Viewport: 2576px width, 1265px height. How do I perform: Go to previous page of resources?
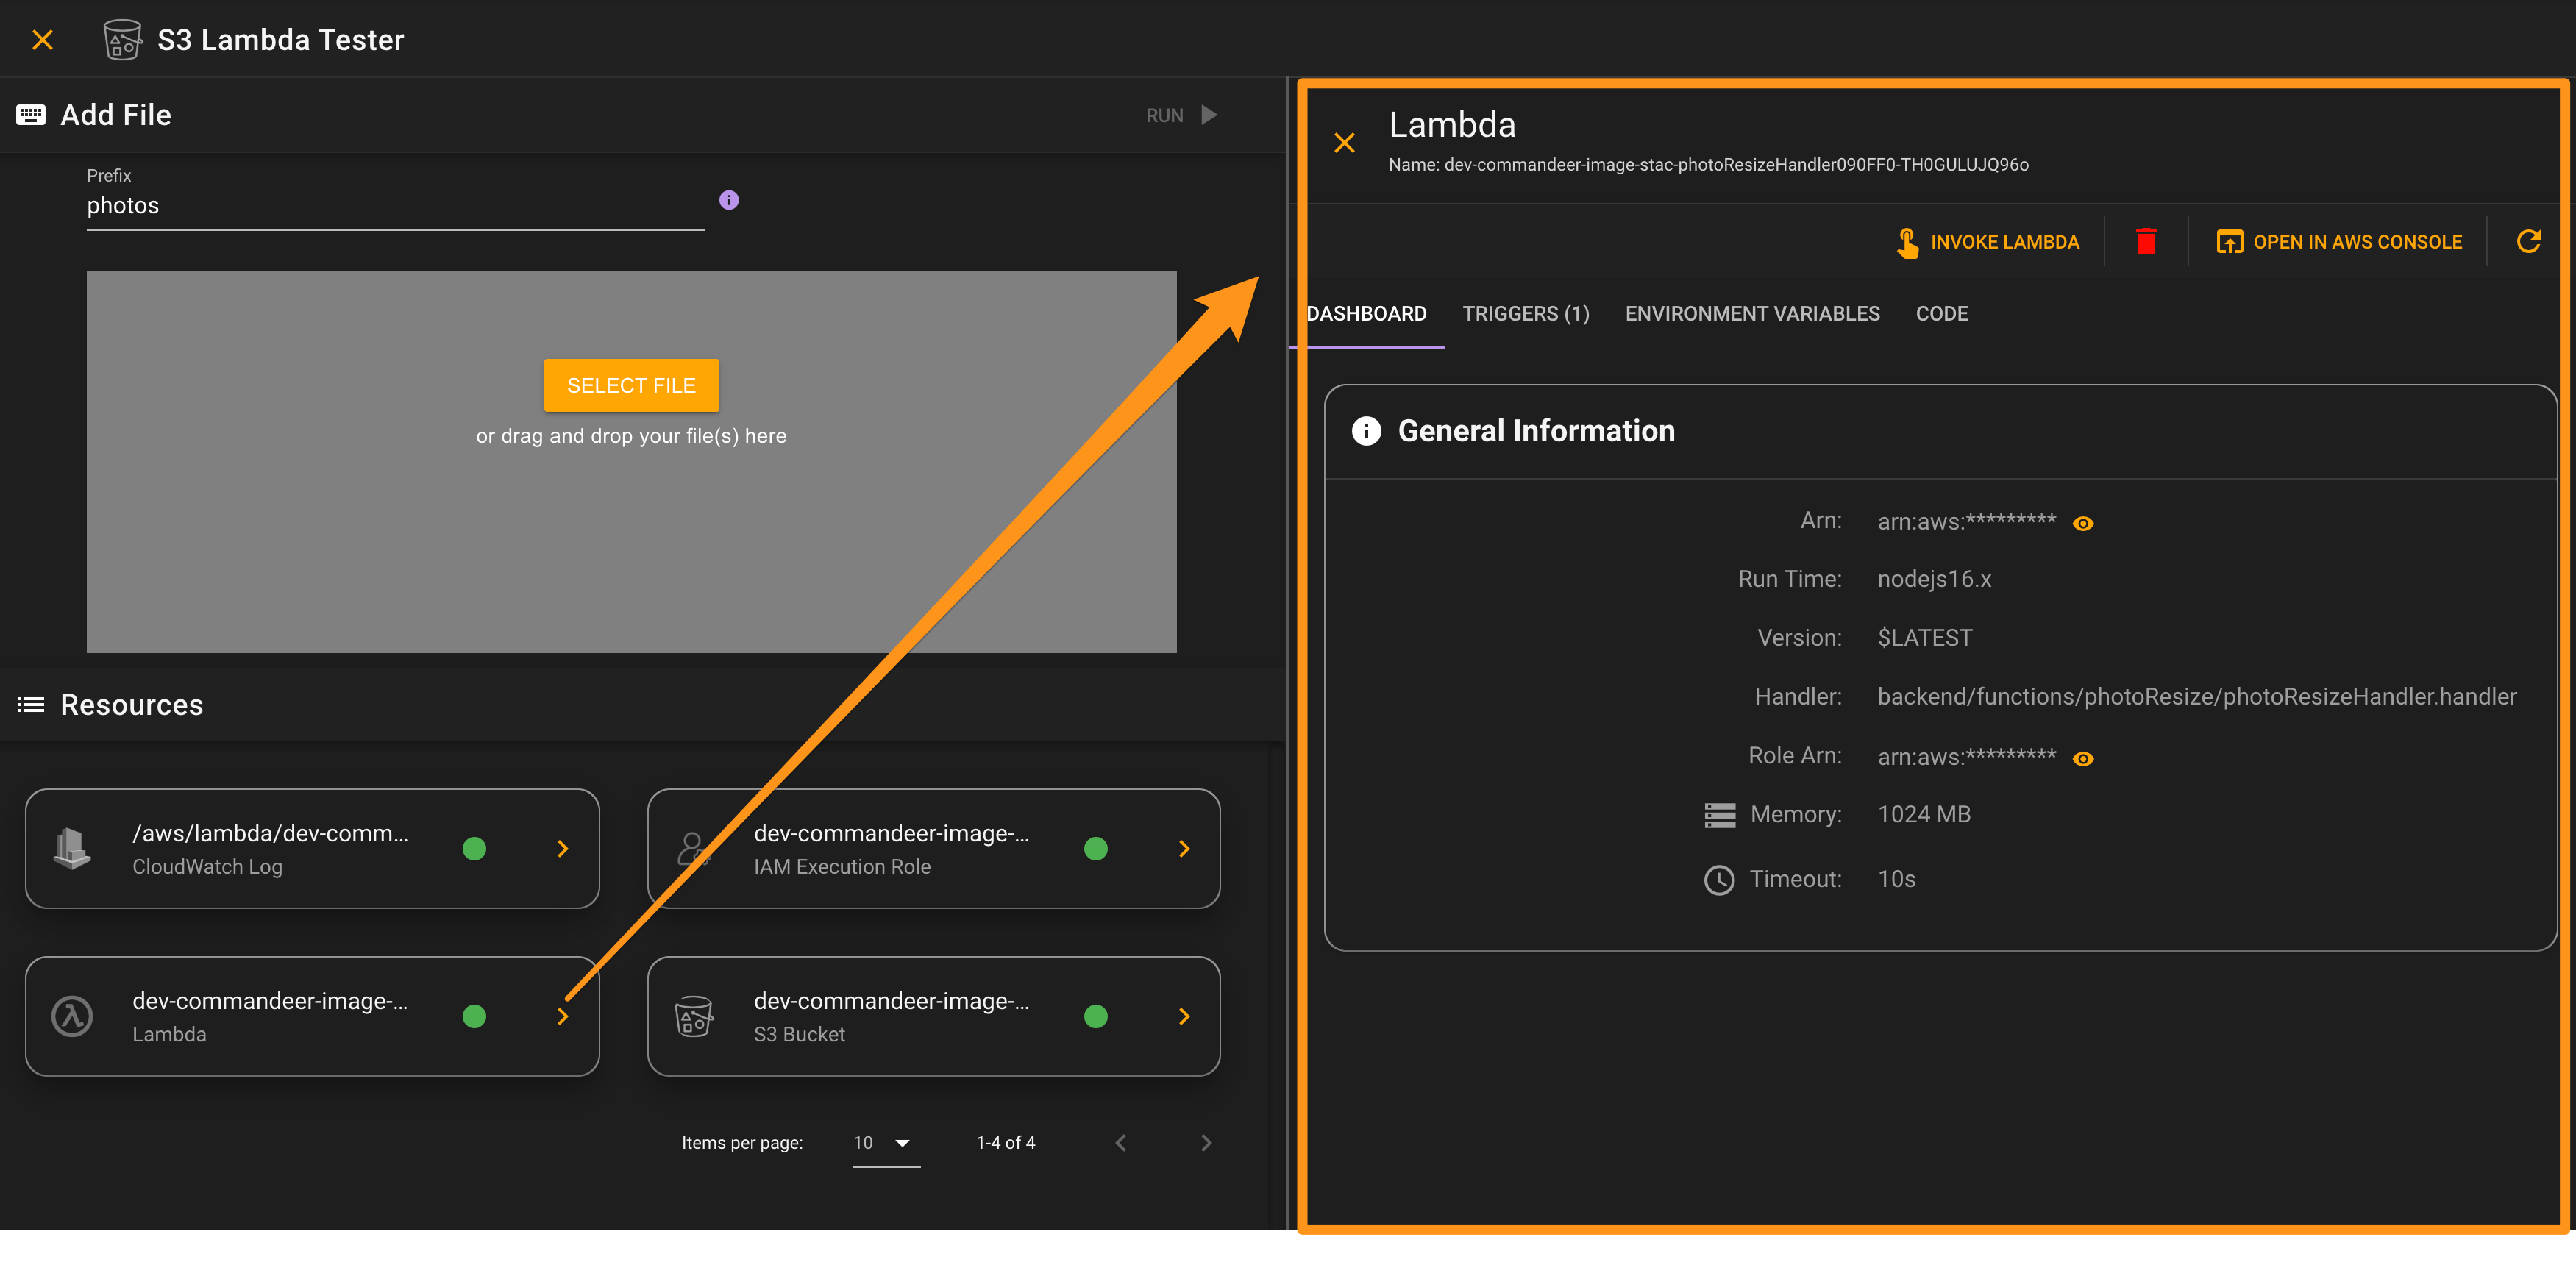click(x=1121, y=1143)
